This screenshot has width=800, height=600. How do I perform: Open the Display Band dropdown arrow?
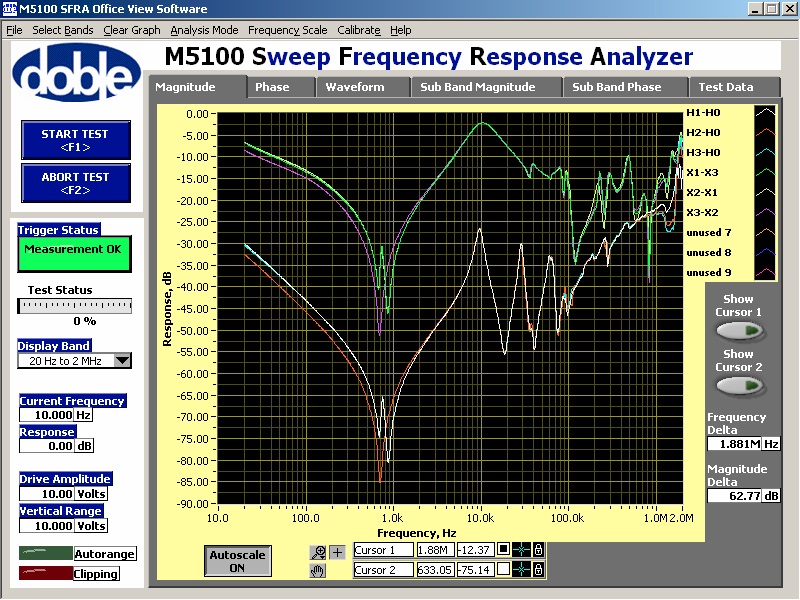122,361
